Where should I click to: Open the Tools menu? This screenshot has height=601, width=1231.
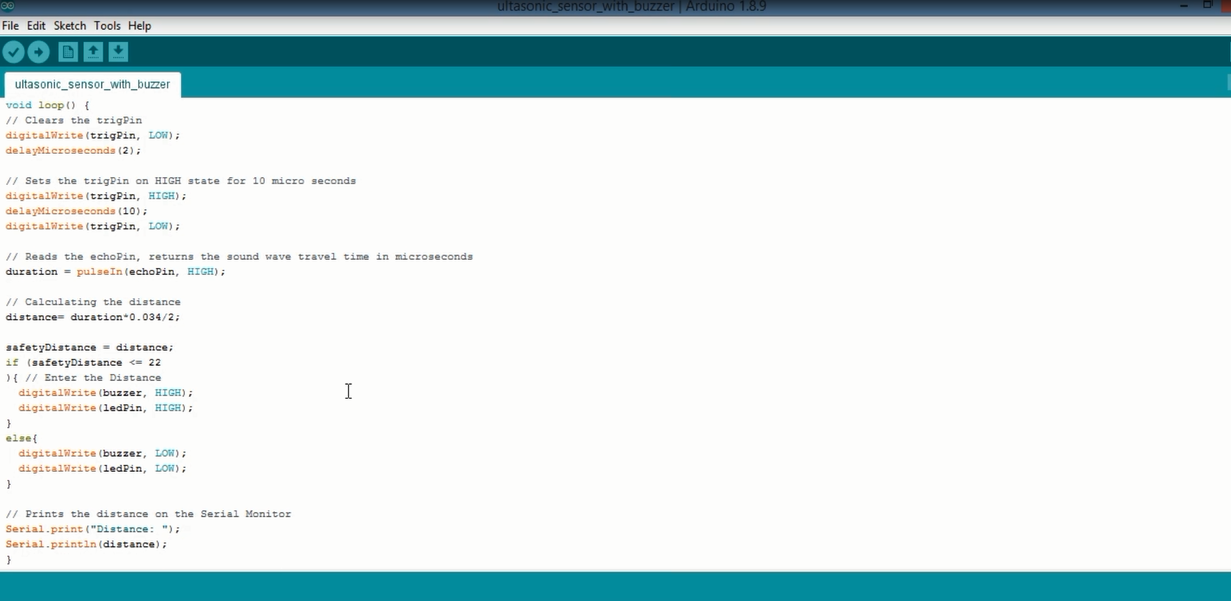[107, 26]
